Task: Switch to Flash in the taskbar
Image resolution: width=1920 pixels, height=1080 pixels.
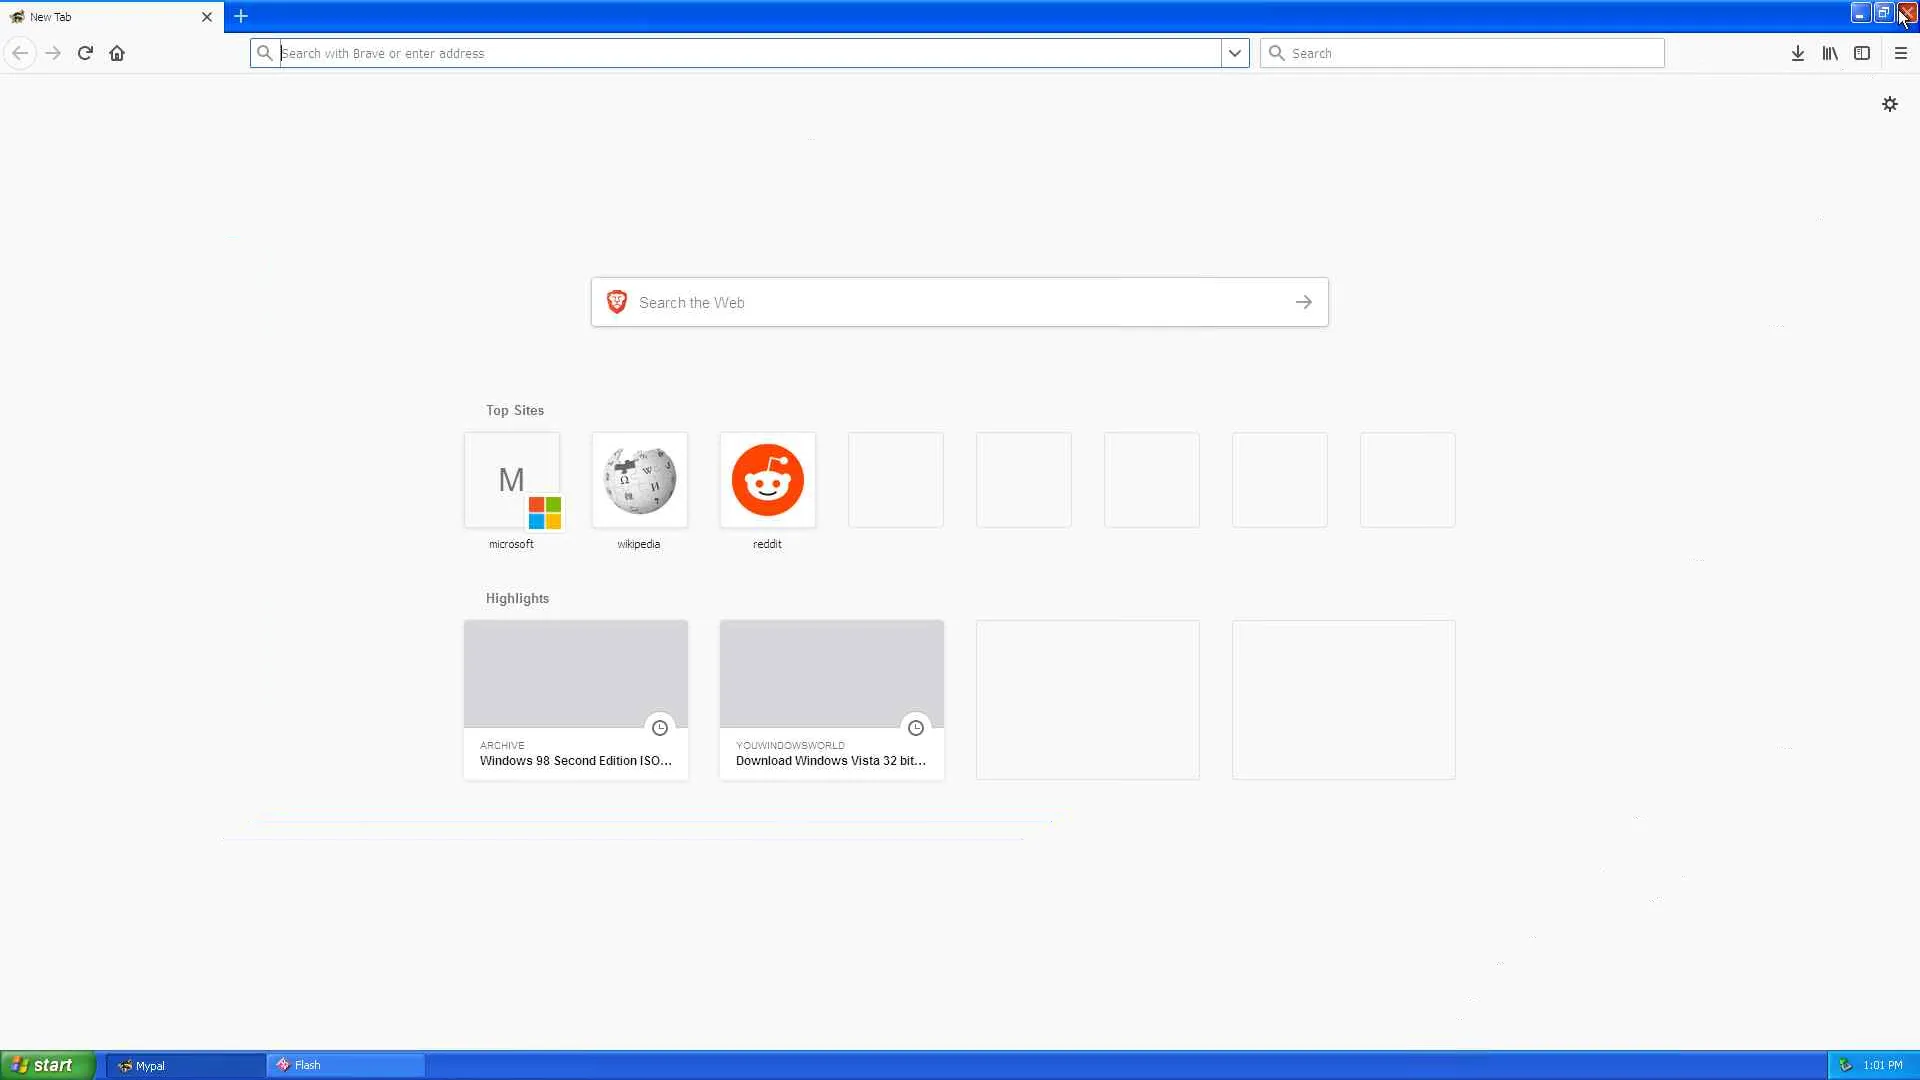Action: pos(345,1065)
